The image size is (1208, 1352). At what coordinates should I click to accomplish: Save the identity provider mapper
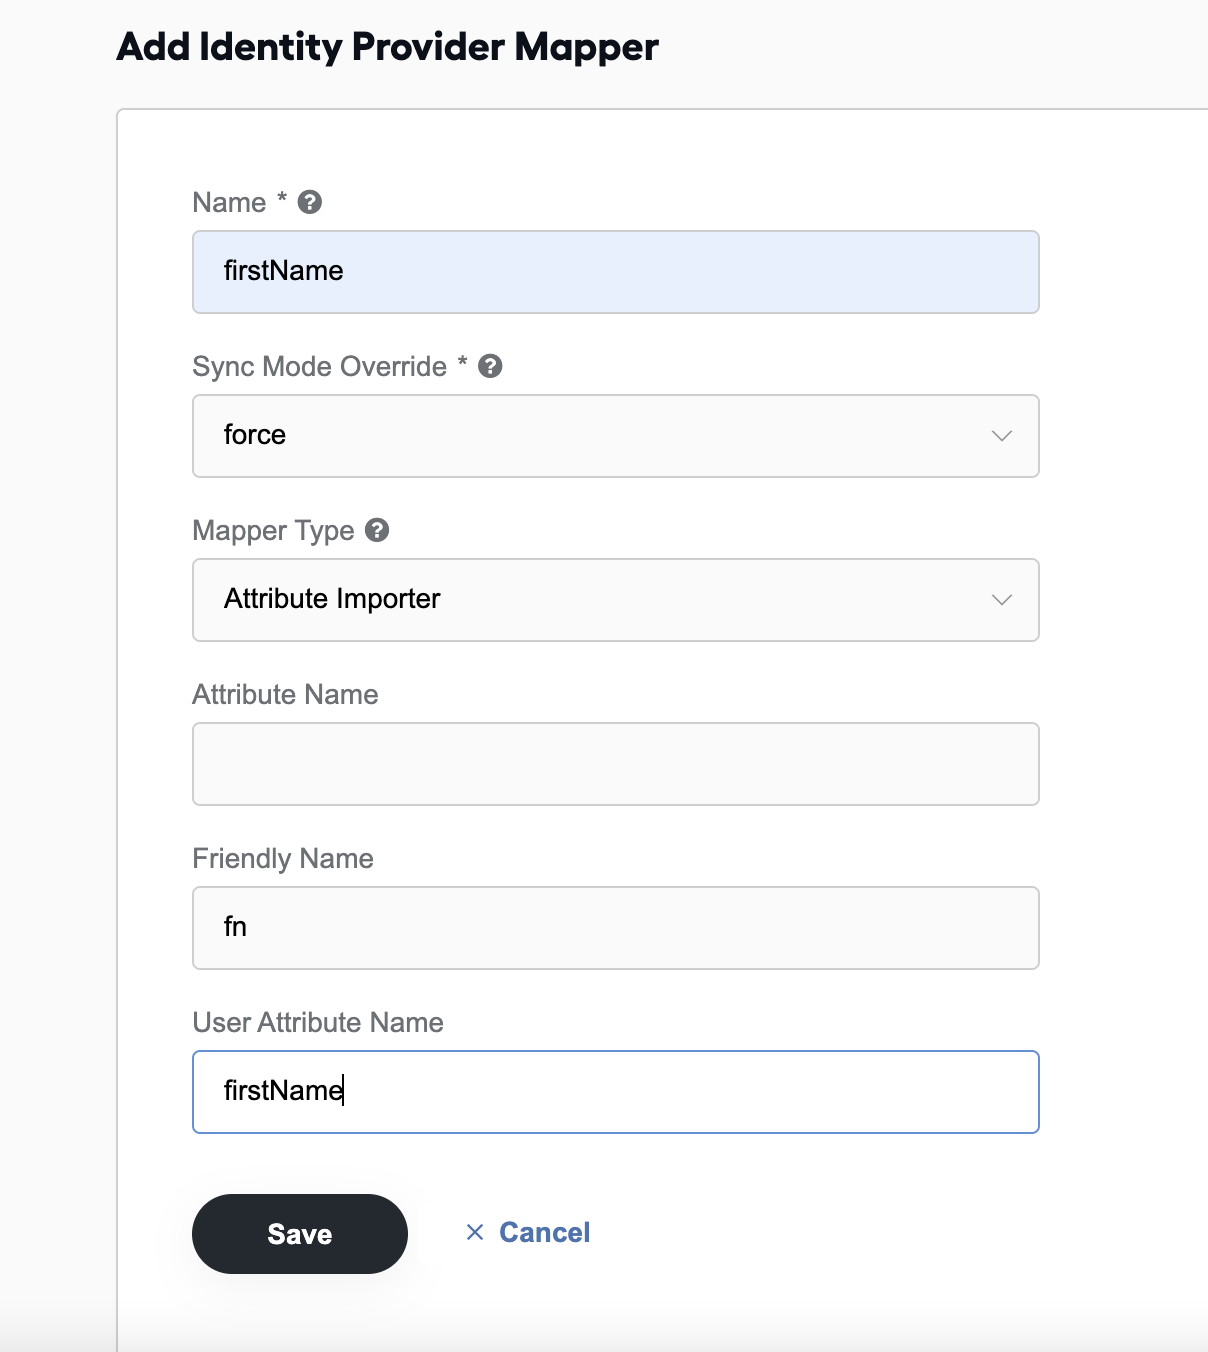pos(300,1234)
